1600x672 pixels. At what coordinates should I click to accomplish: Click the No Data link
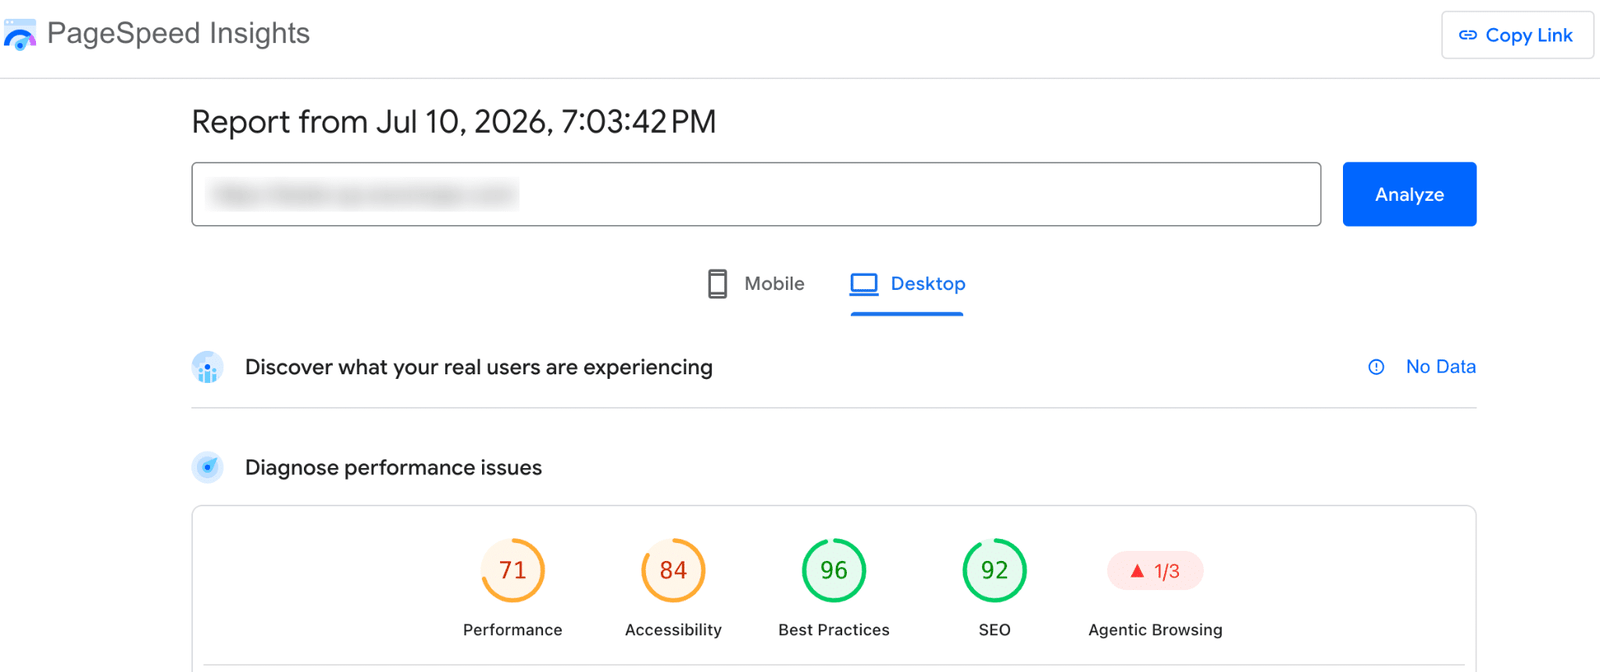(1440, 367)
